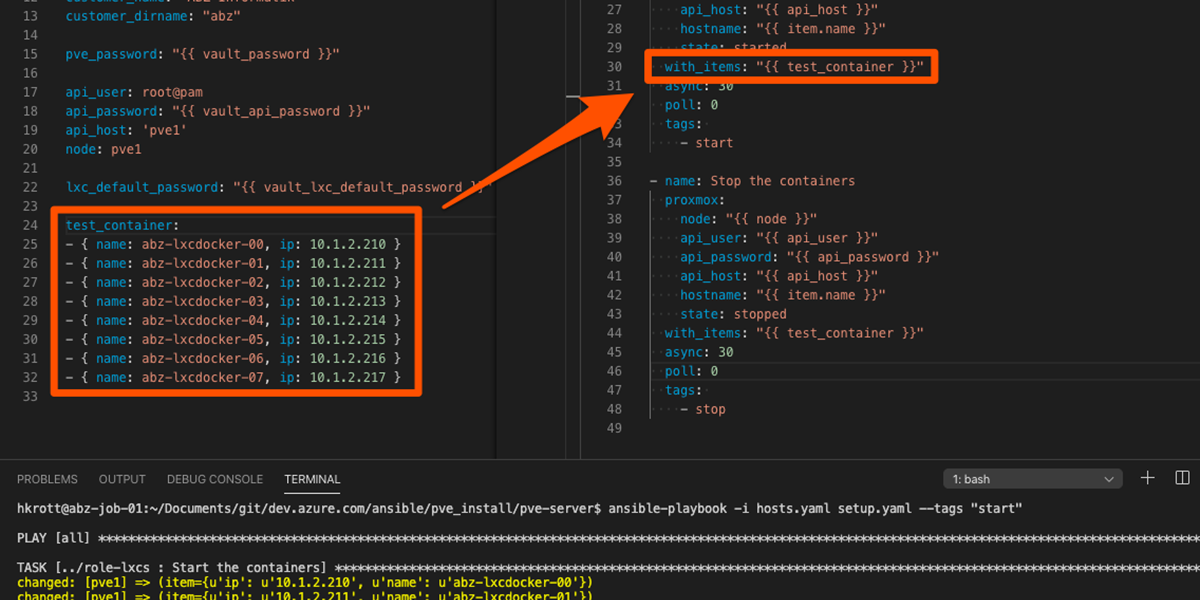Open the OUTPUT panel tab
Screen dimensions: 1200x600
click(x=122, y=480)
